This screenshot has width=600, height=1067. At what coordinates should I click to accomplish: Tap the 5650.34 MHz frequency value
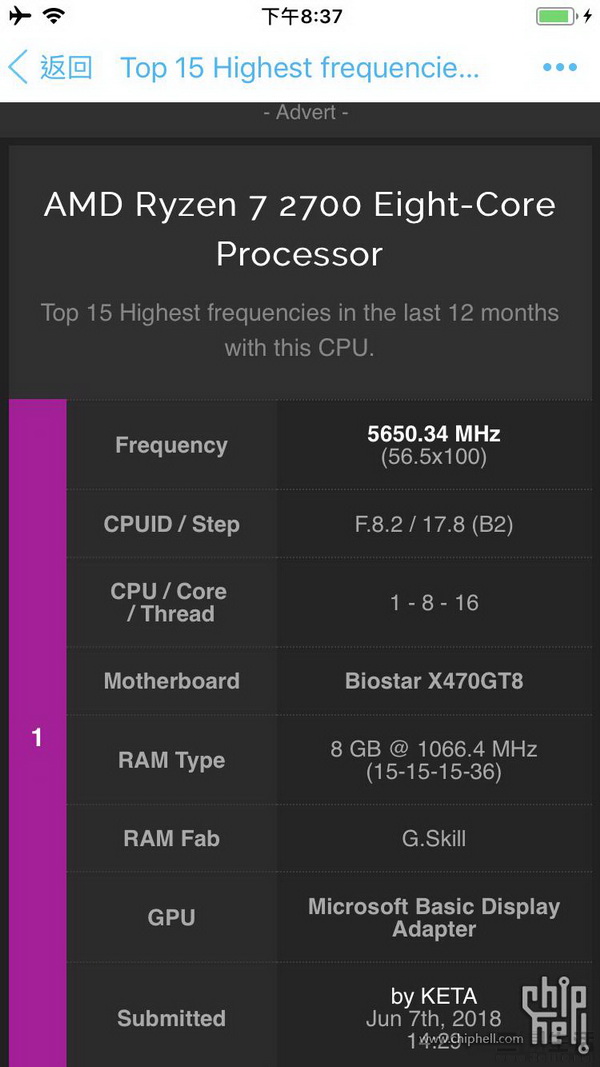pyautogui.click(x=434, y=433)
